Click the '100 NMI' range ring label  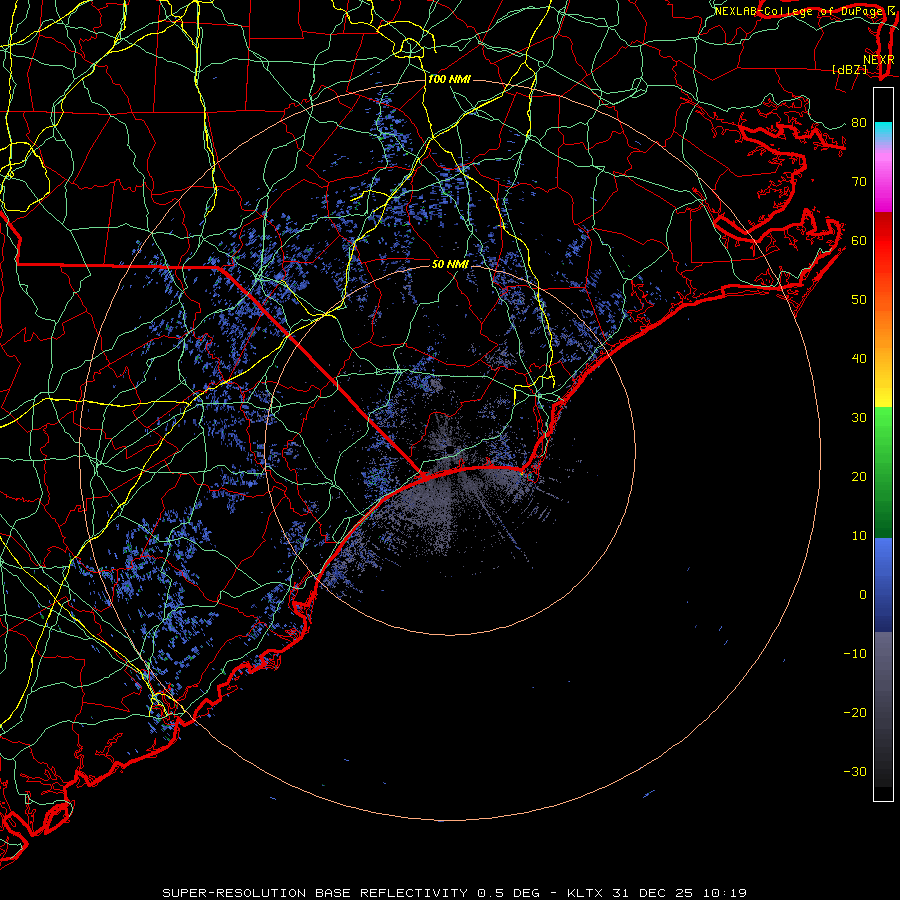point(449,79)
